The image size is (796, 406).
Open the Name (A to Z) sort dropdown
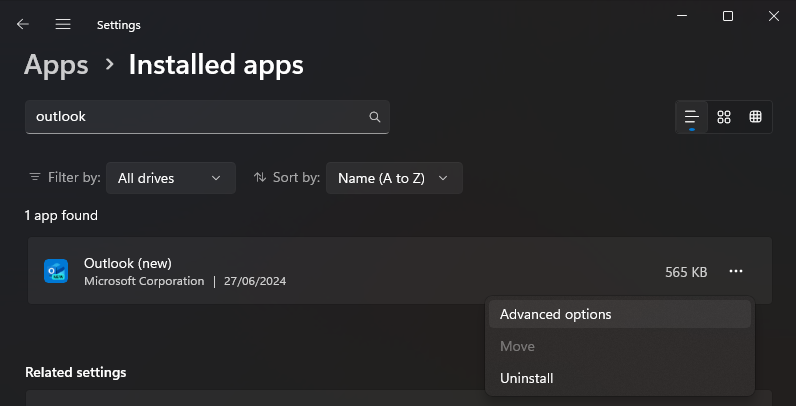tap(394, 178)
